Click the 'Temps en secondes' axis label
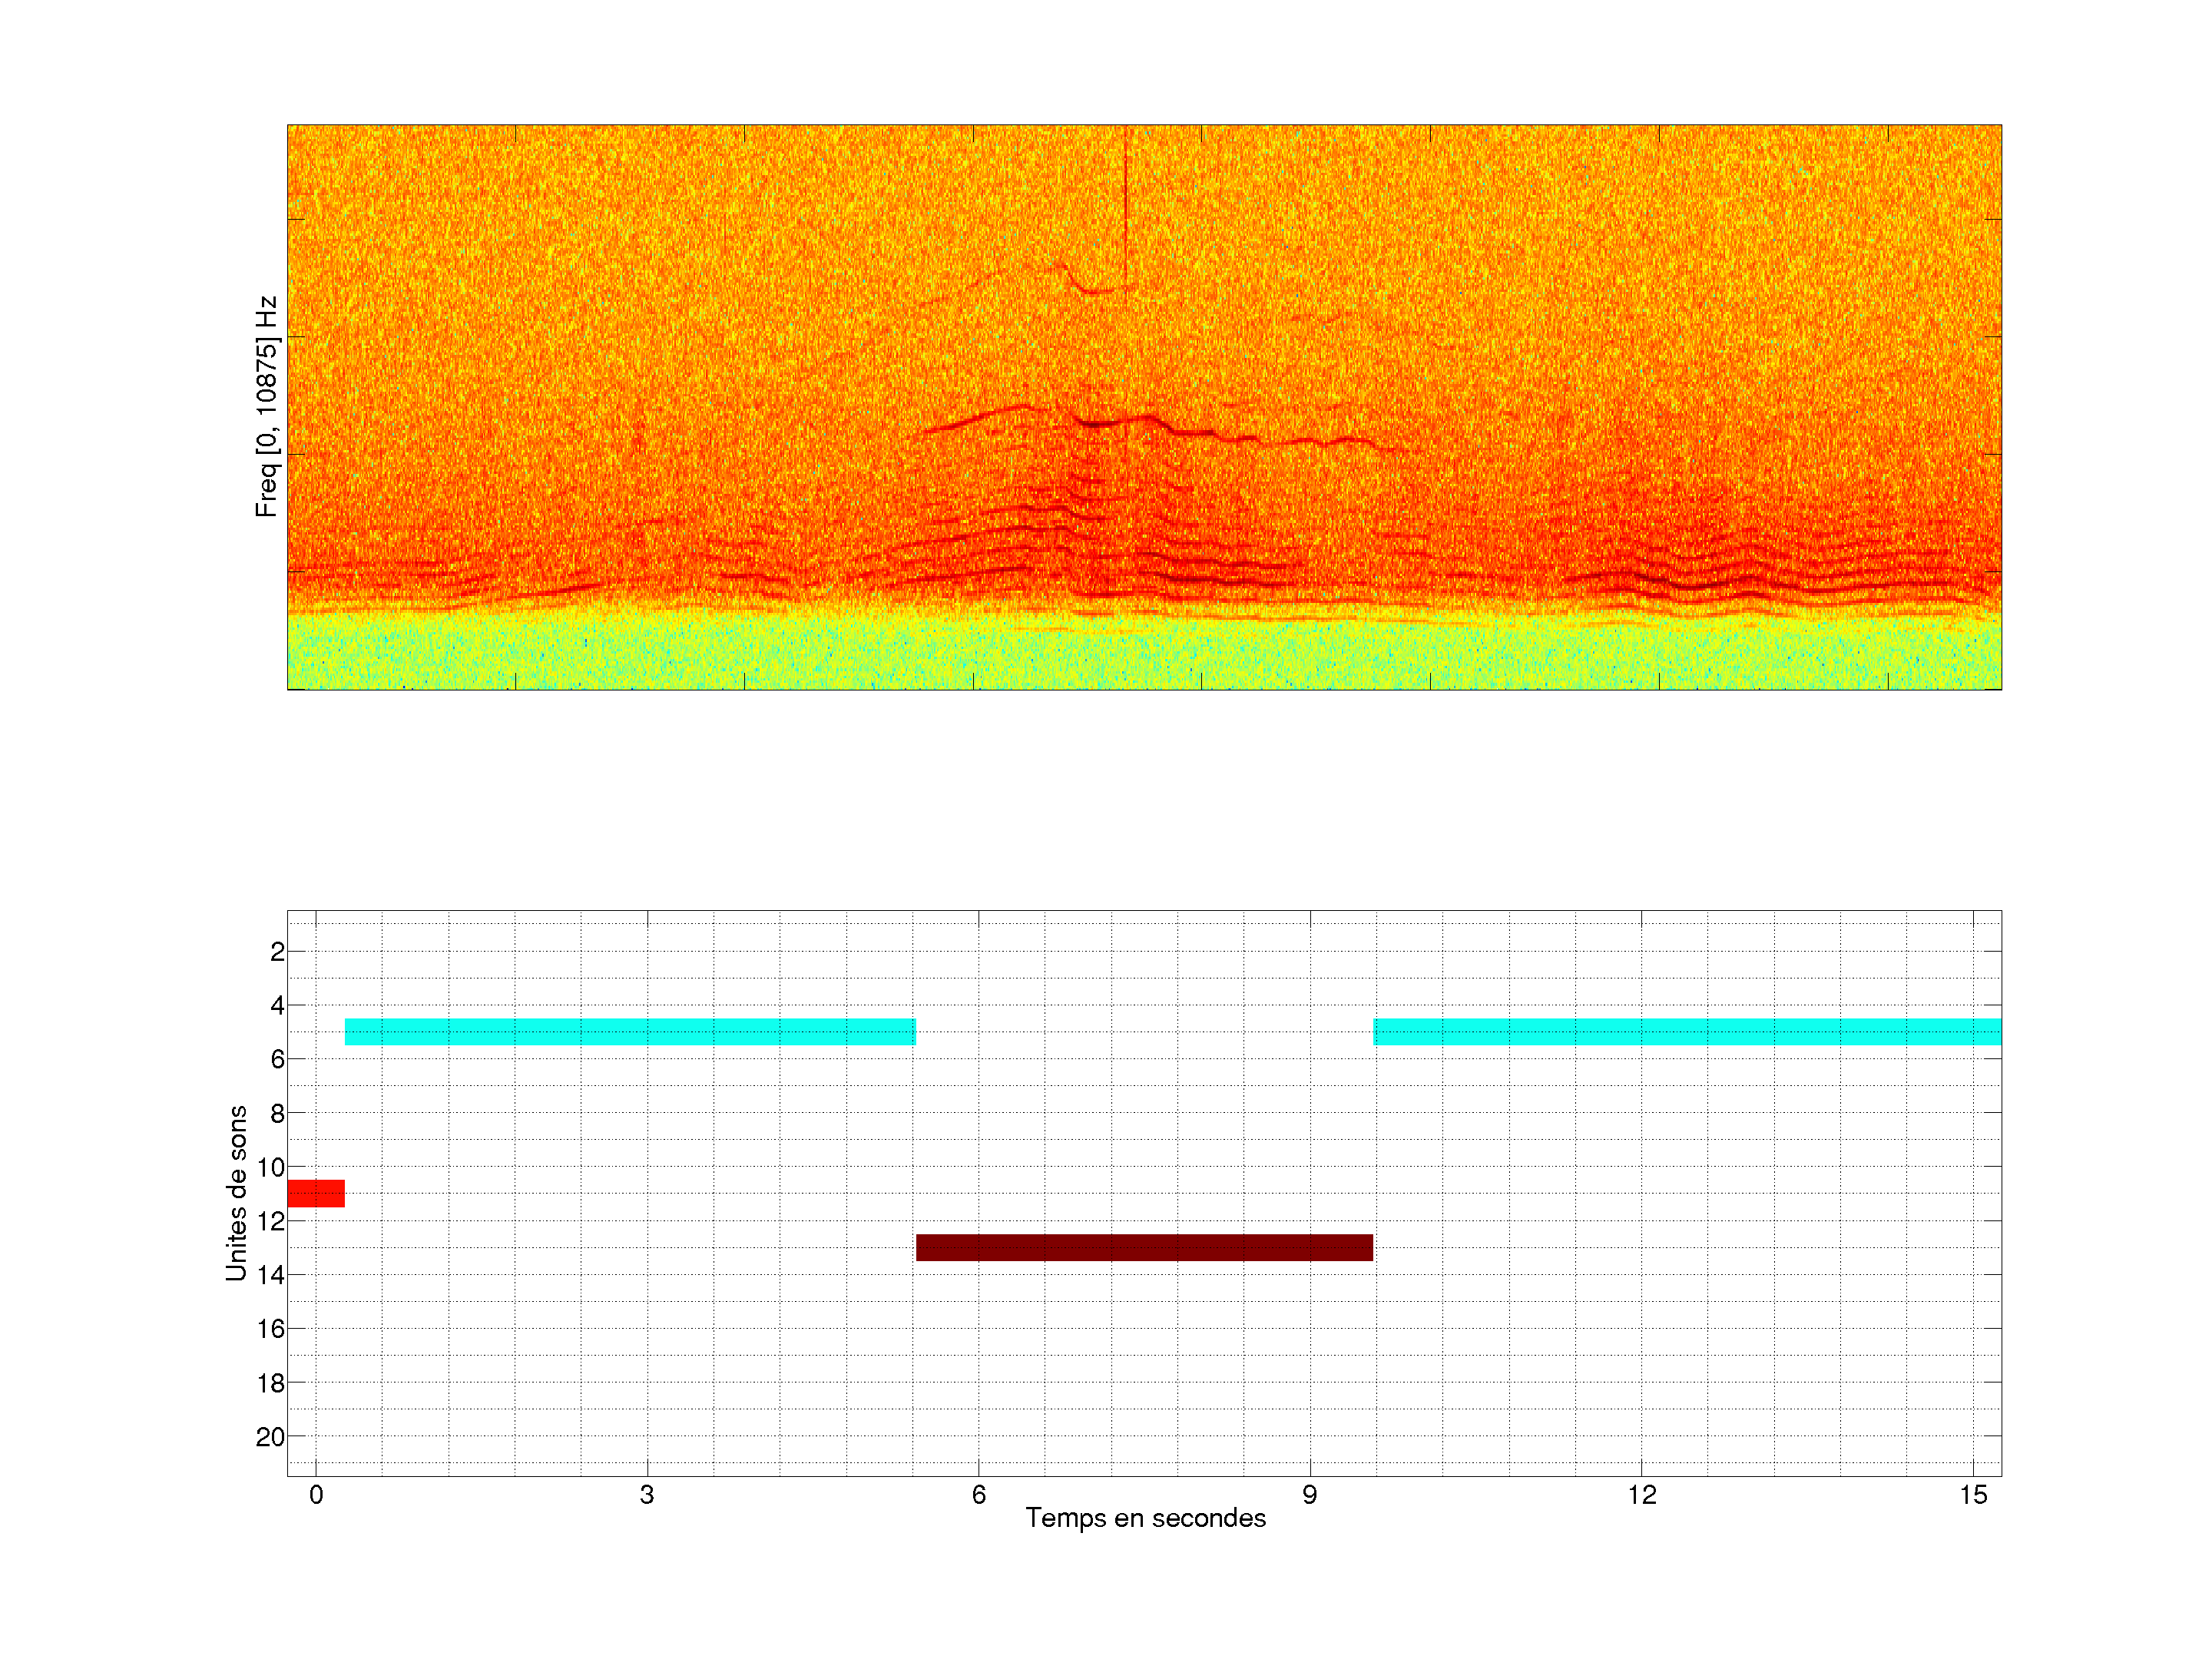 click(1145, 1518)
